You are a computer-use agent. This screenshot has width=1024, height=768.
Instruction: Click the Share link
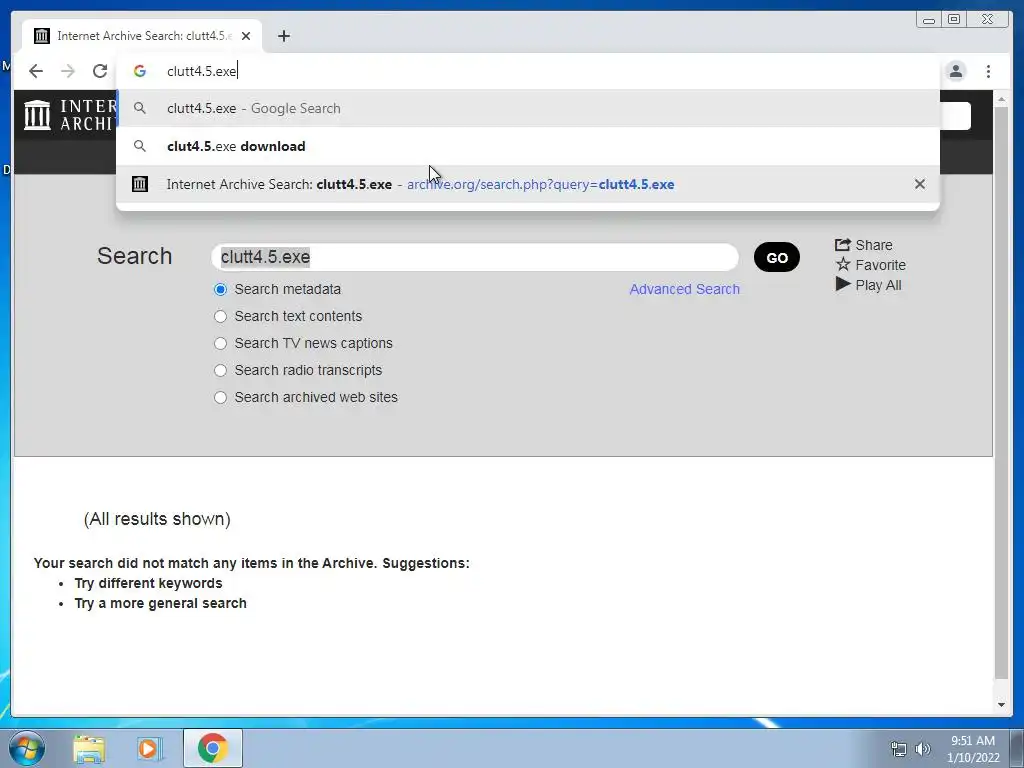click(x=863, y=245)
